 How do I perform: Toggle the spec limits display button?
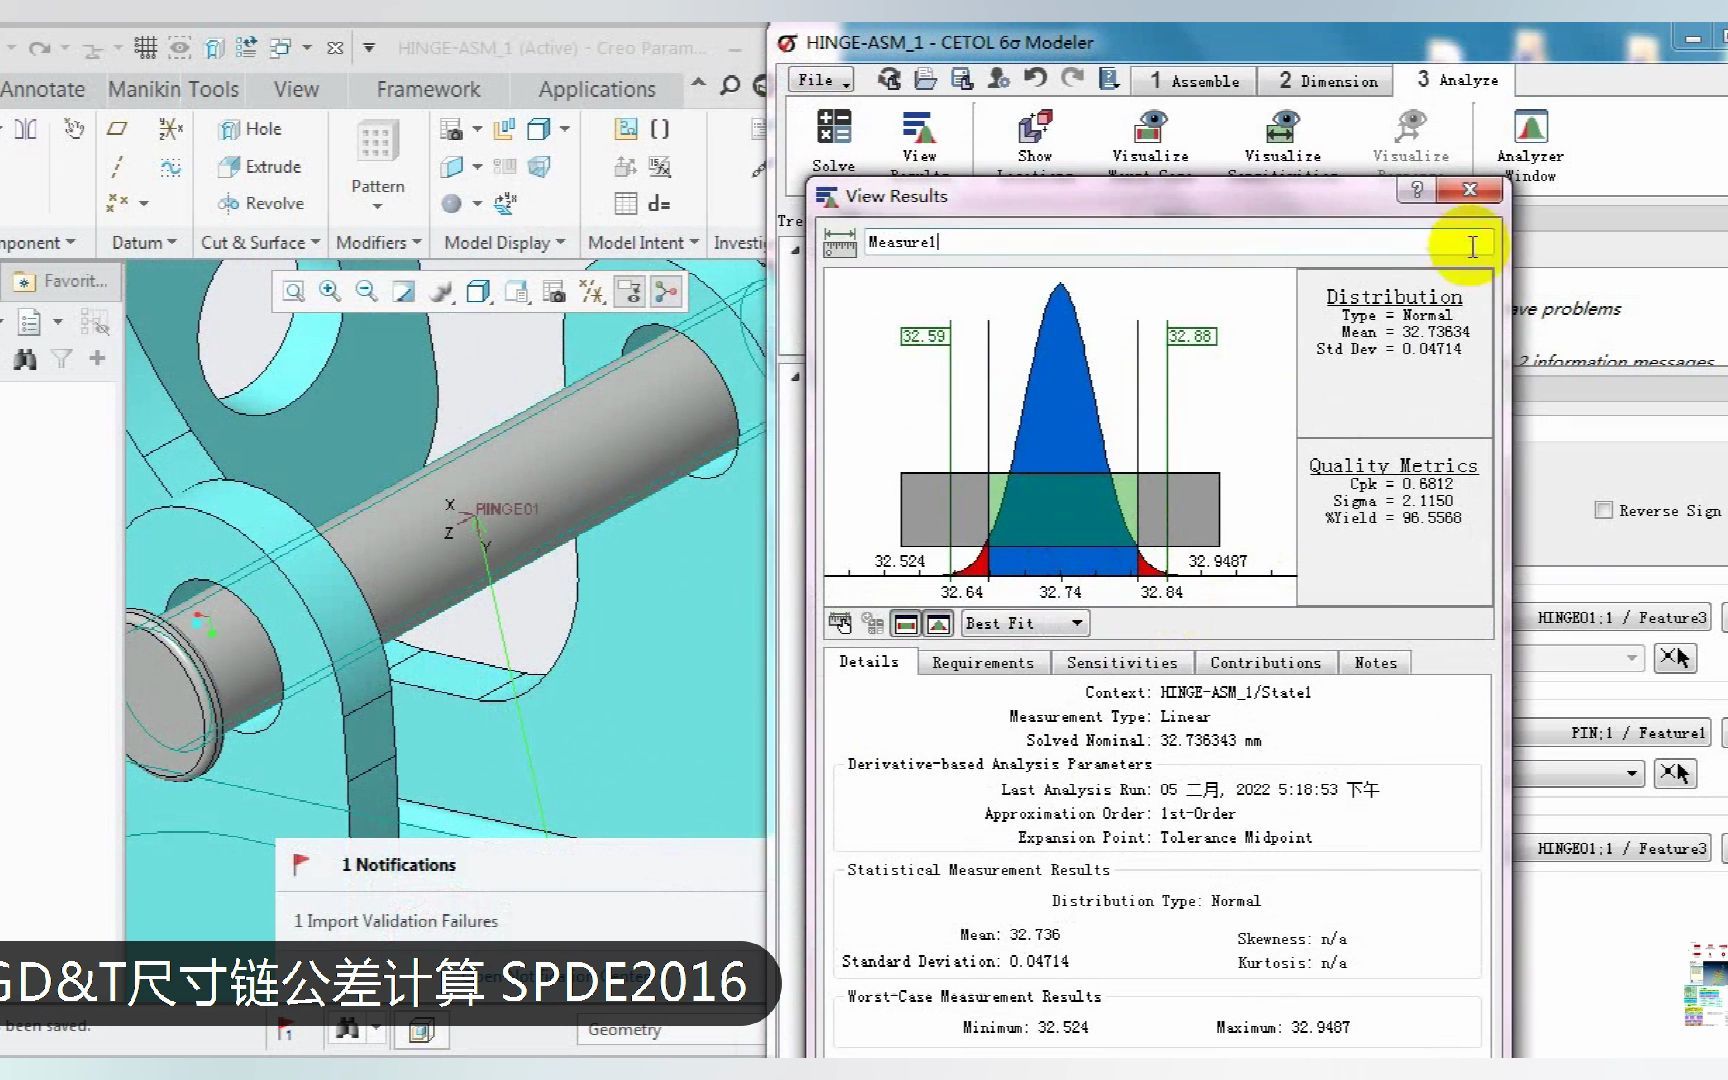coord(906,624)
